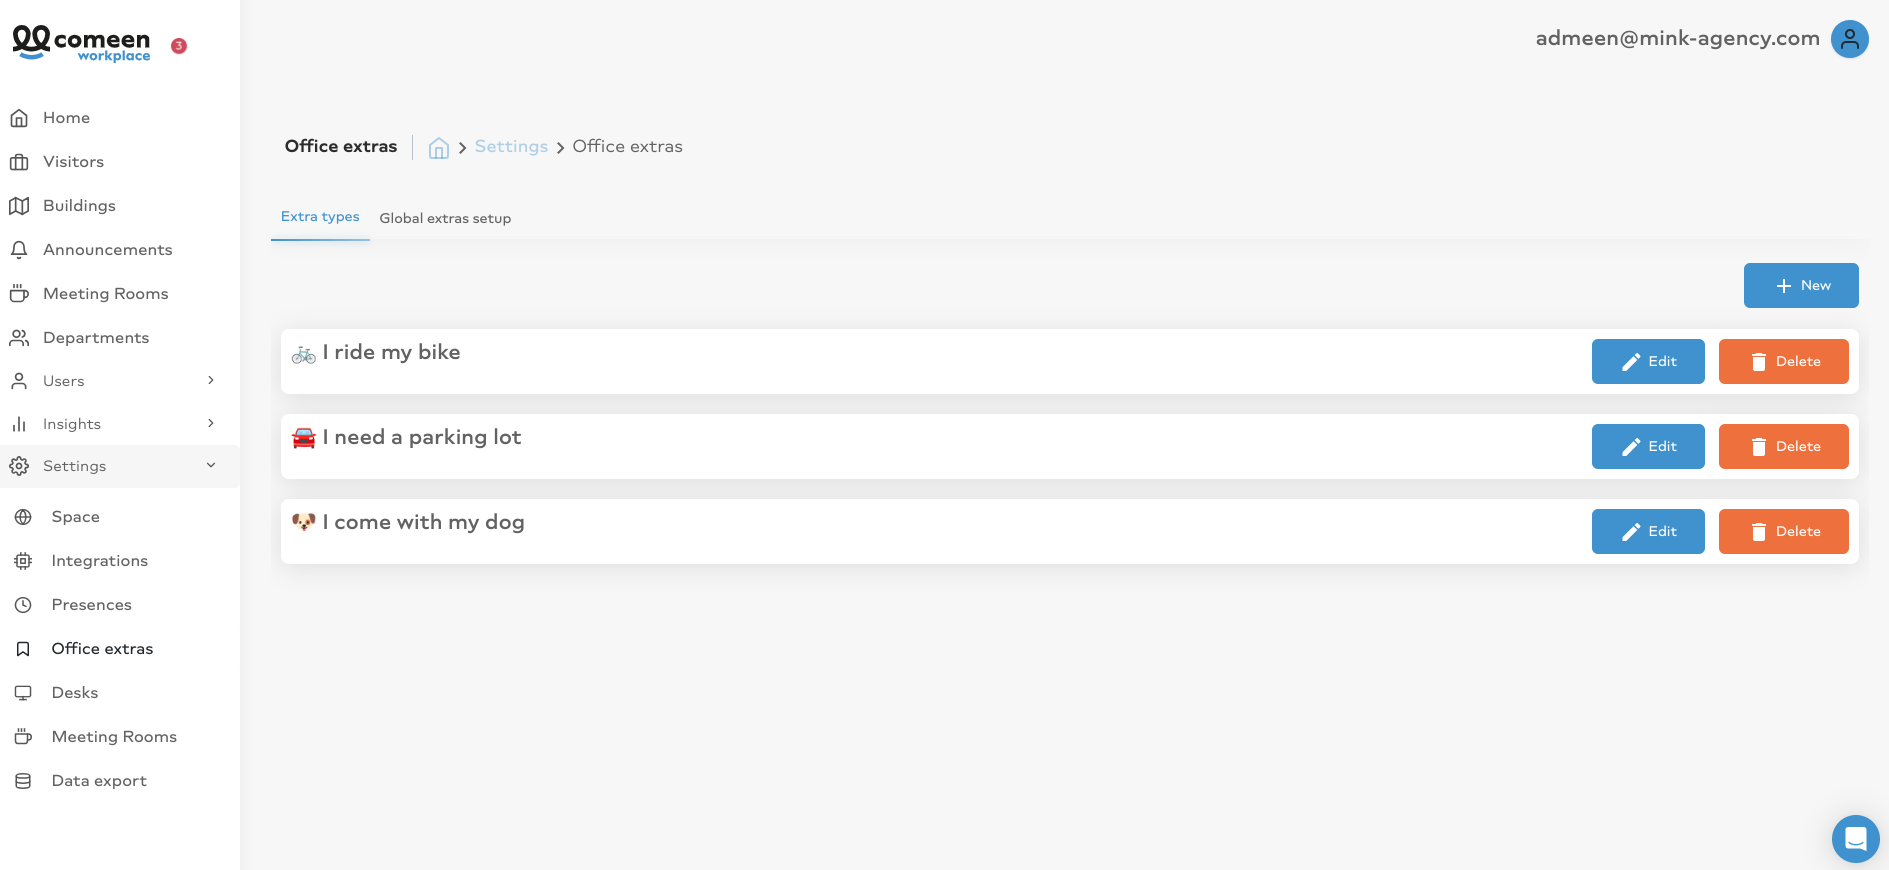
Task: Click the New extra type button
Action: point(1801,285)
